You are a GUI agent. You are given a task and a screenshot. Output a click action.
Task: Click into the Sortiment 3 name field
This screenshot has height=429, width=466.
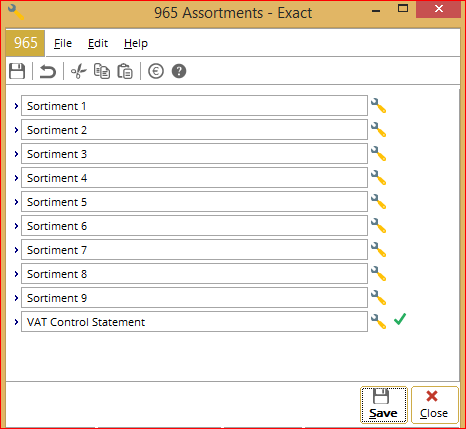194,154
